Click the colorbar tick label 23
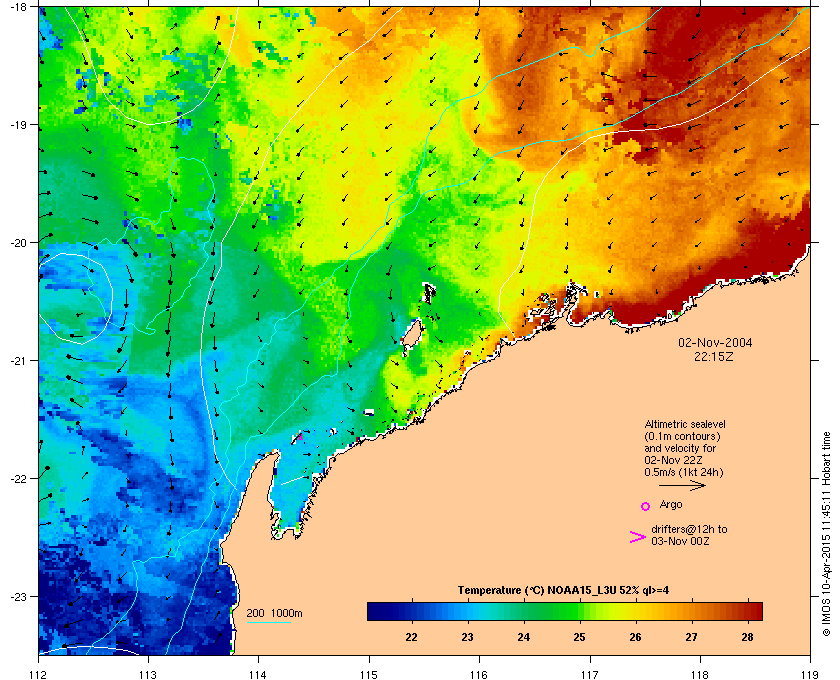 468,637
